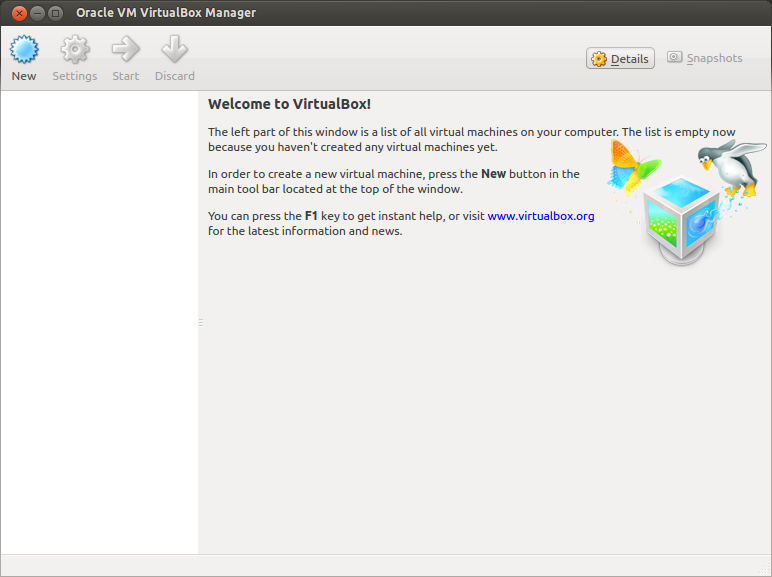Maximize the VirtualBox Manager window
Viewport: 772px width, 577px height.
pos(55,13)
